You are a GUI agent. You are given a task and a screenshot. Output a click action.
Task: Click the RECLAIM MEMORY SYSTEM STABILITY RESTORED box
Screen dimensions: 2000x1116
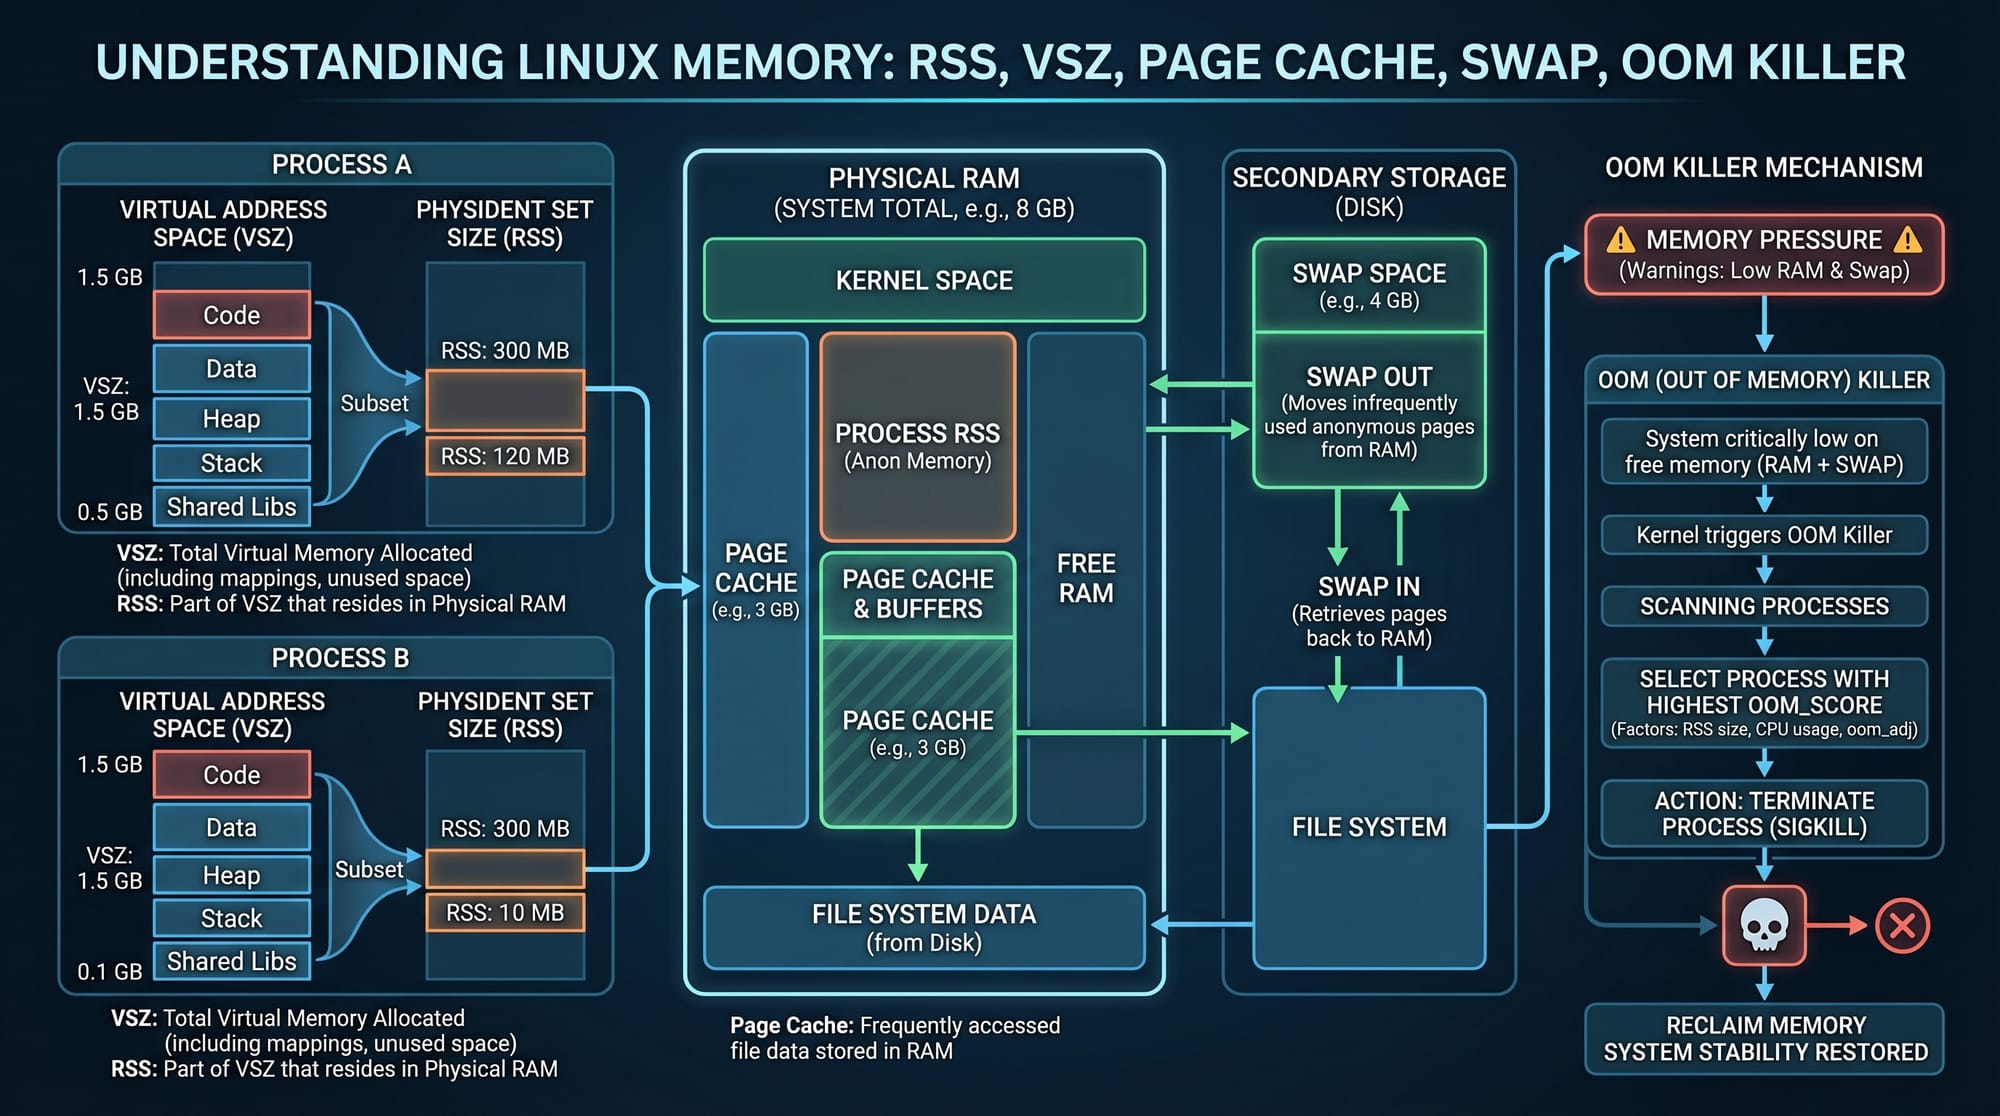(x=1764, y=1039)
